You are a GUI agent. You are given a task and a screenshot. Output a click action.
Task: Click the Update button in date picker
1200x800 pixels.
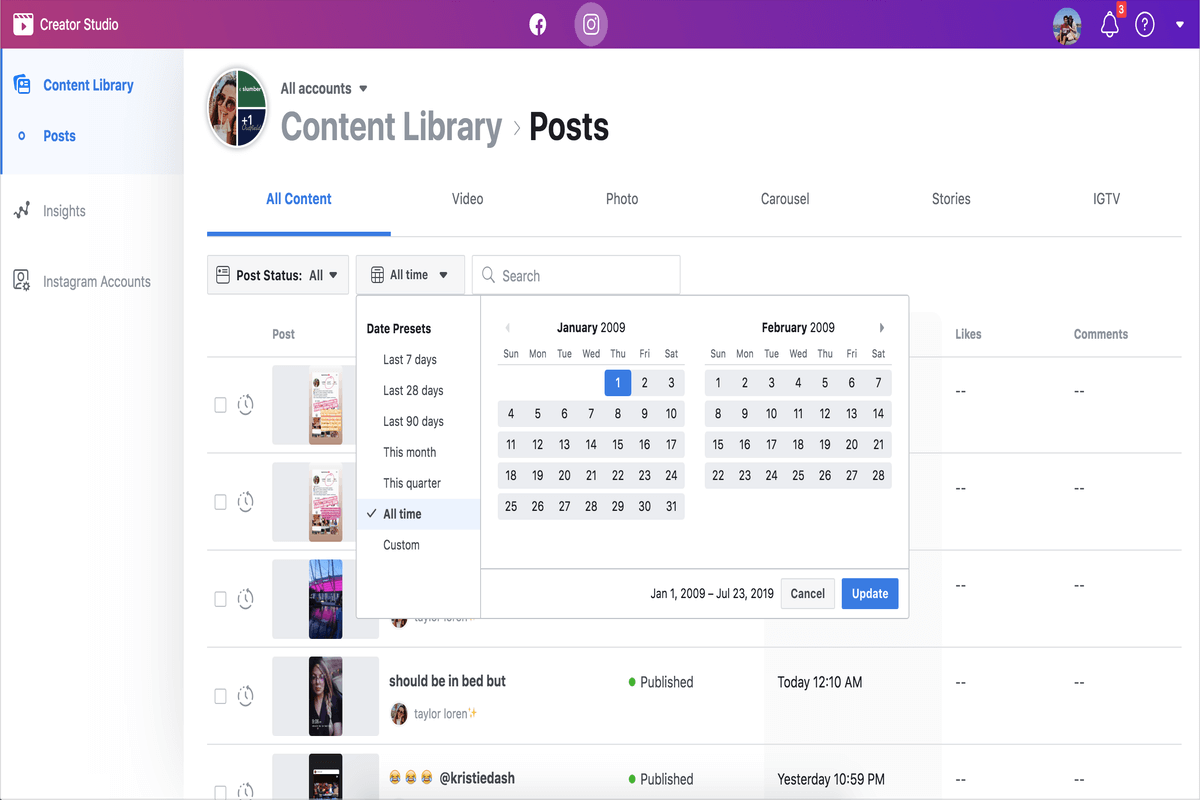tap(869, 593)
